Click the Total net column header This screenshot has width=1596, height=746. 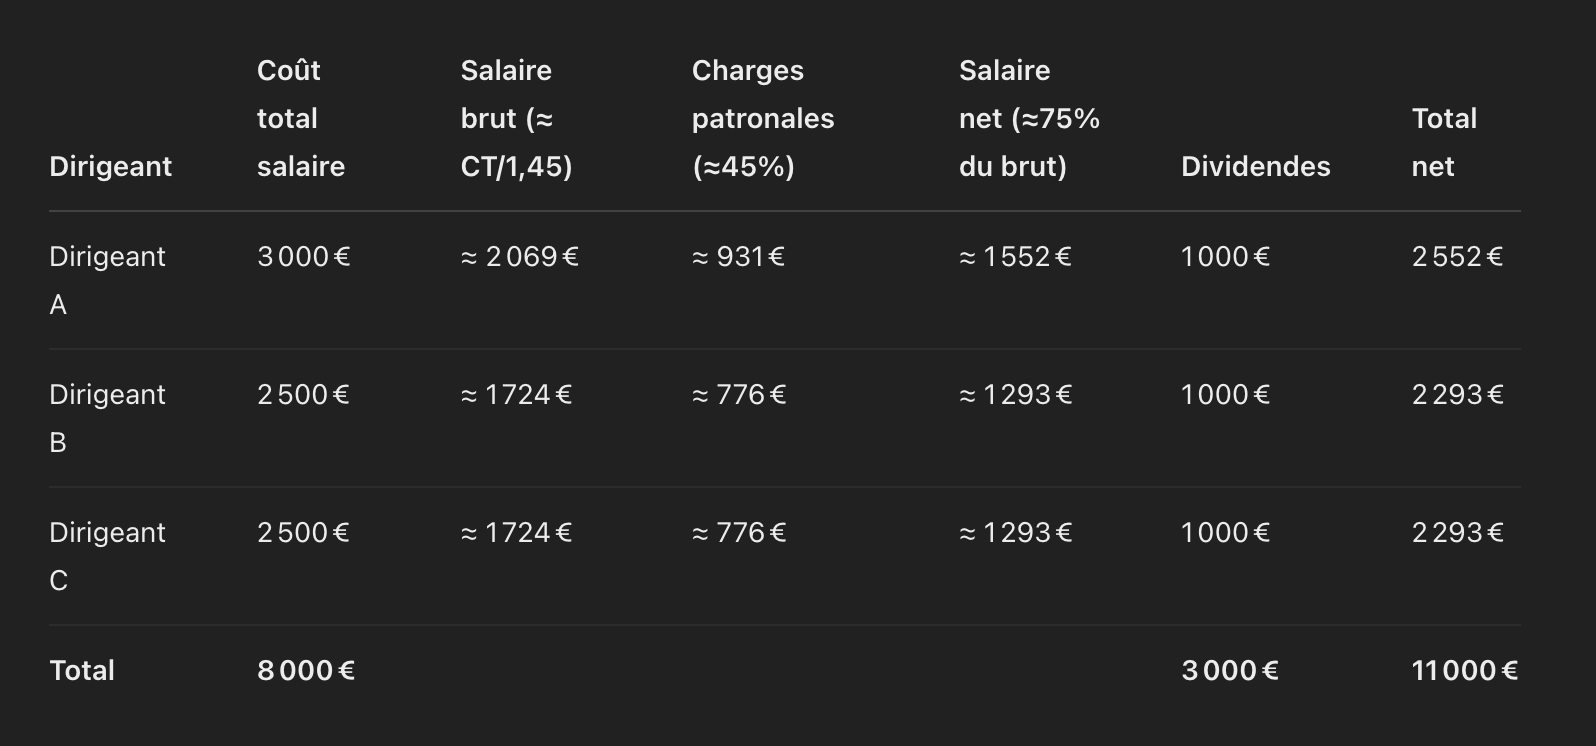1444,142
